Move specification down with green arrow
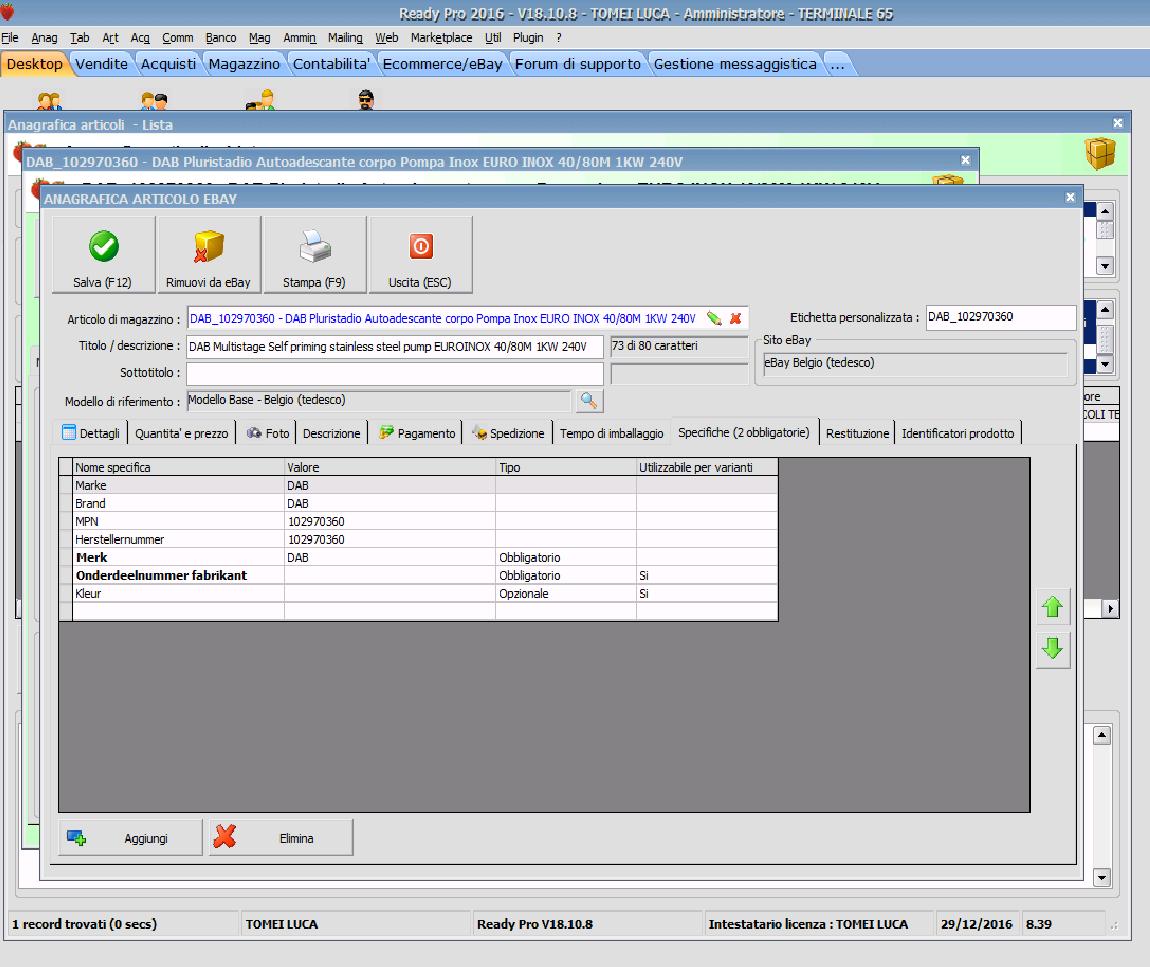 pyautogui.click(x=1052, y=649)
